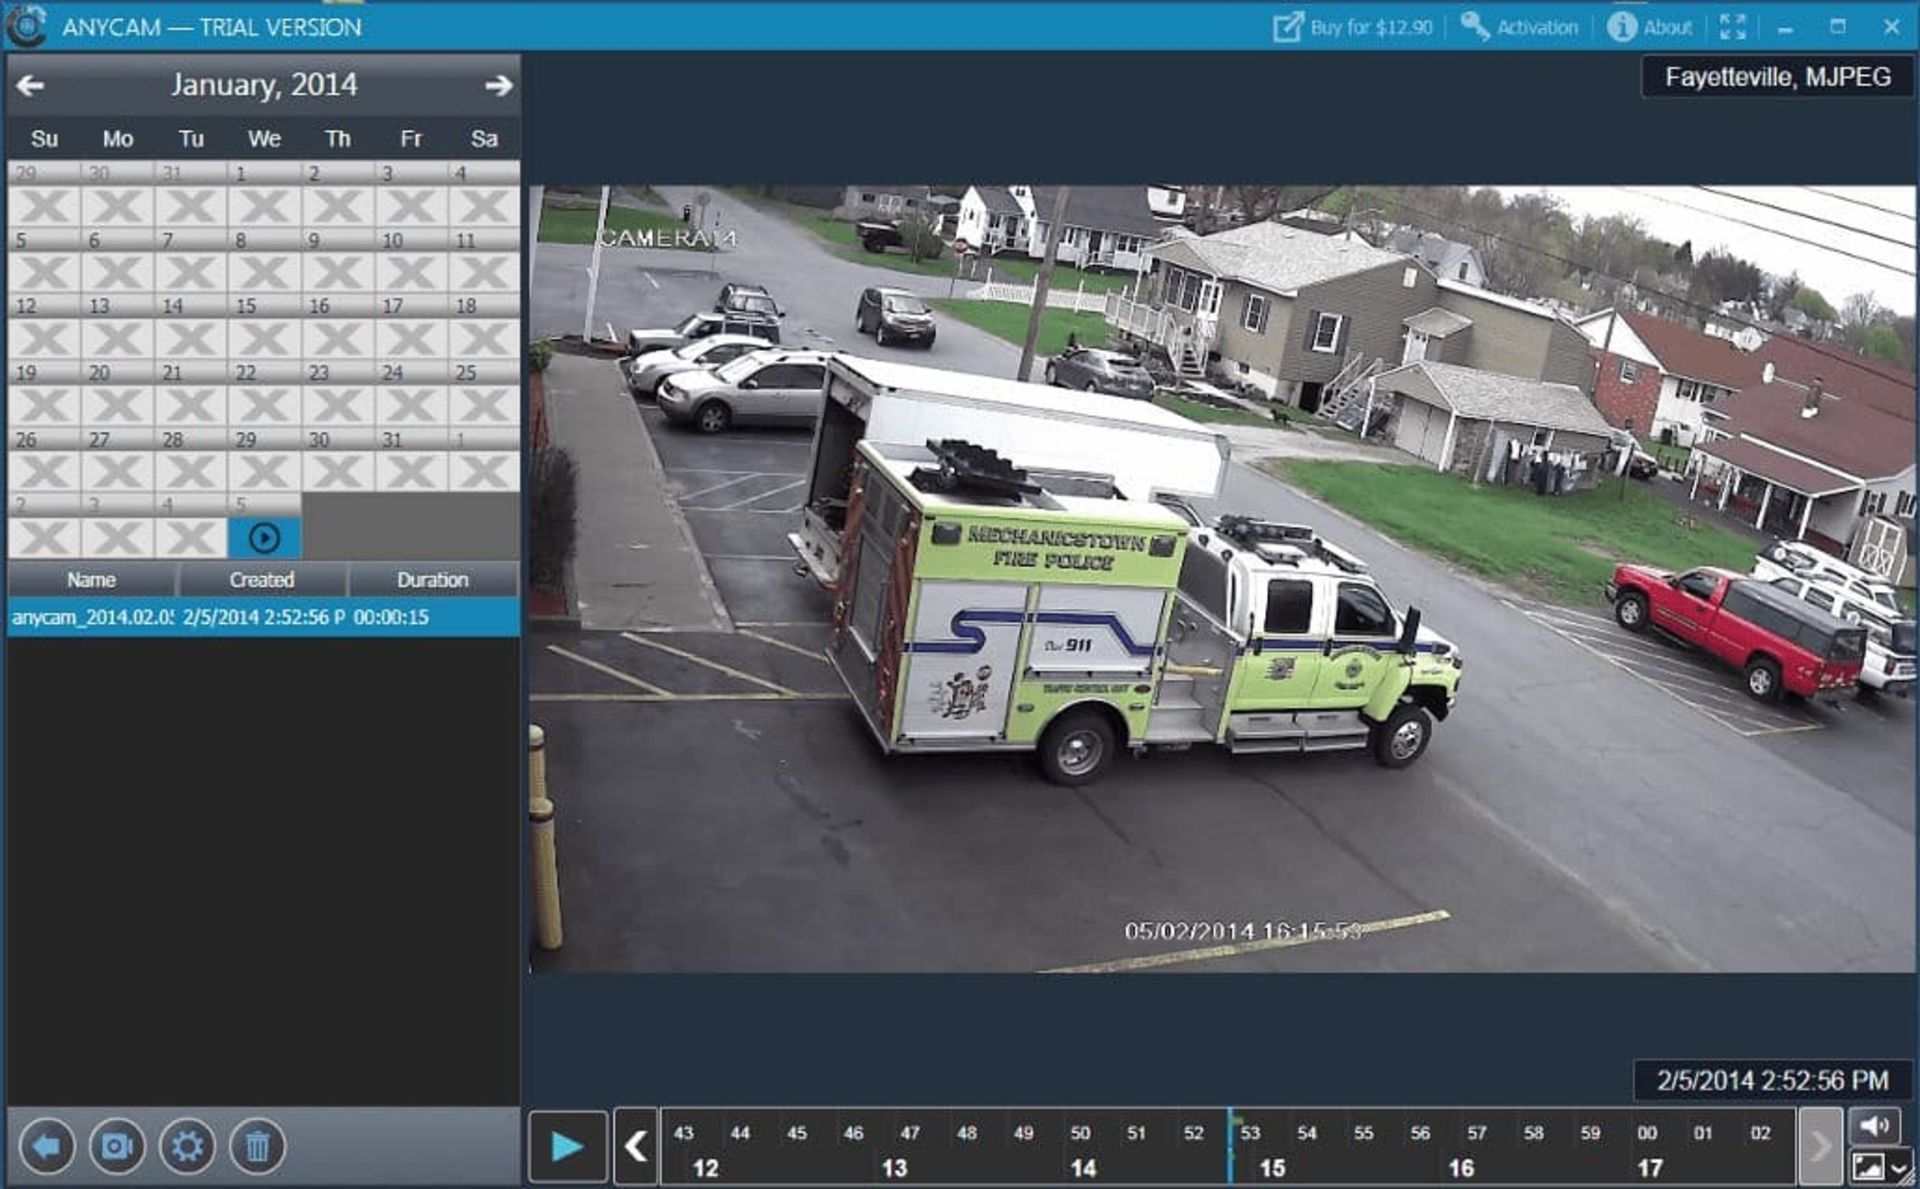1920x1189 pixels.
Task: Jump to hour 14 marker on the timeline
Action: point(1083,1168)
